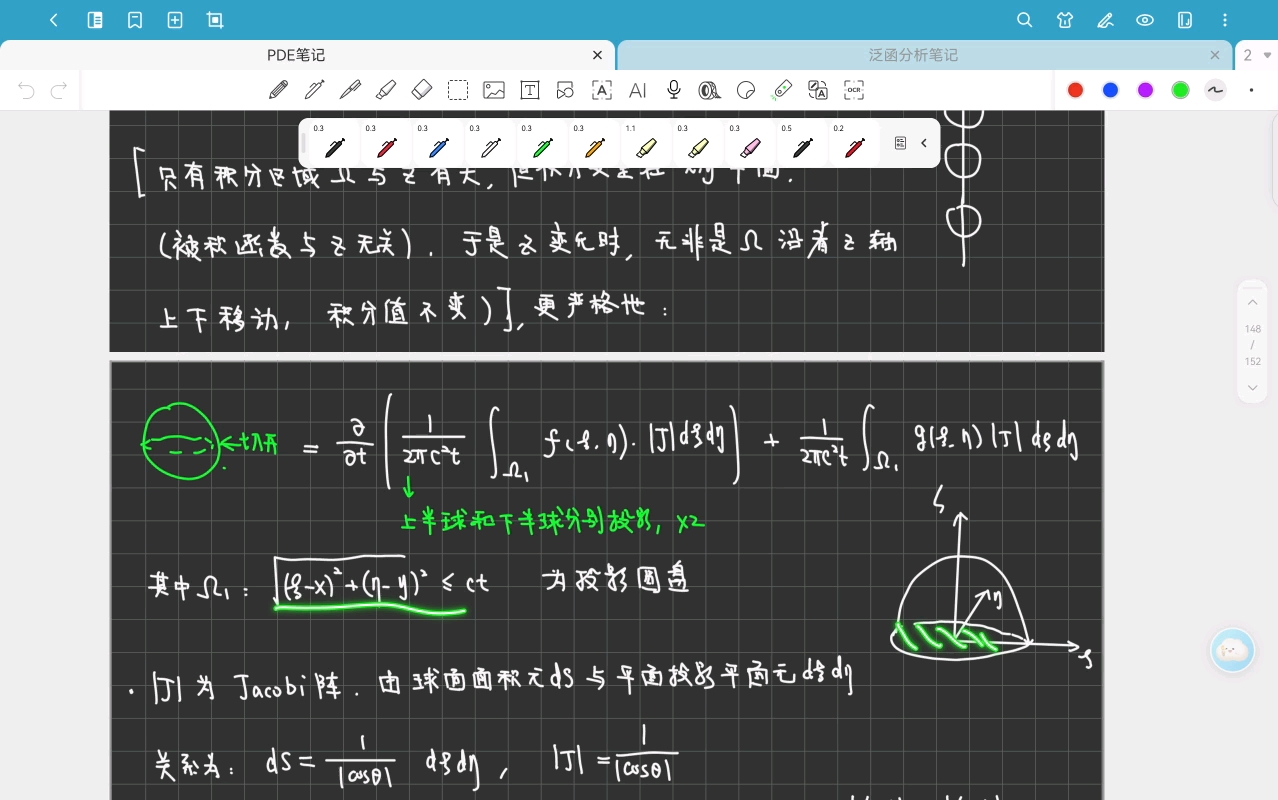The width and height of the screenshot is (1278, 800).
Task: Click the translate icon
Action: coord(818,90)
